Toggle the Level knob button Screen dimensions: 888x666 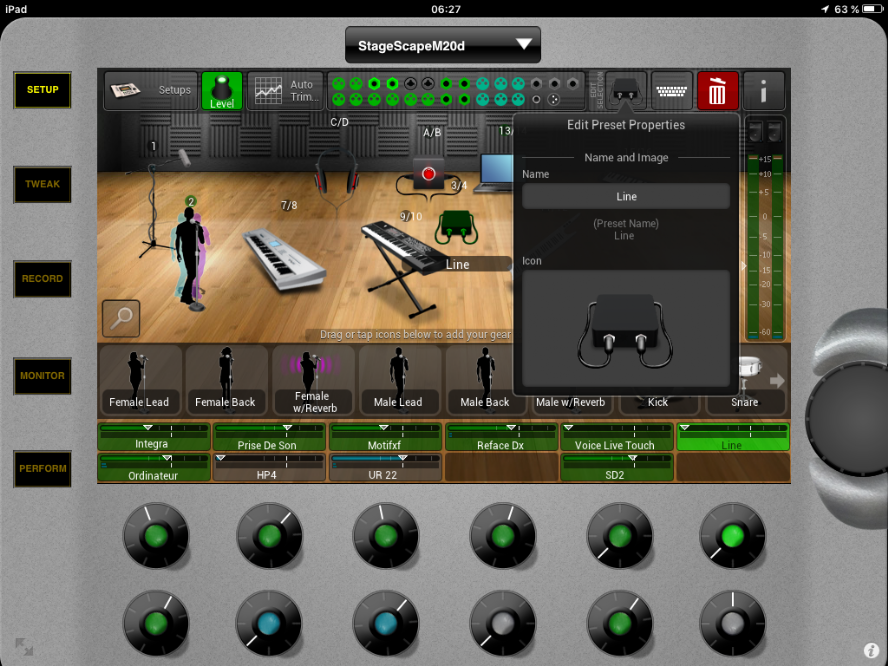pyautogui.click(x=221, y=91)
